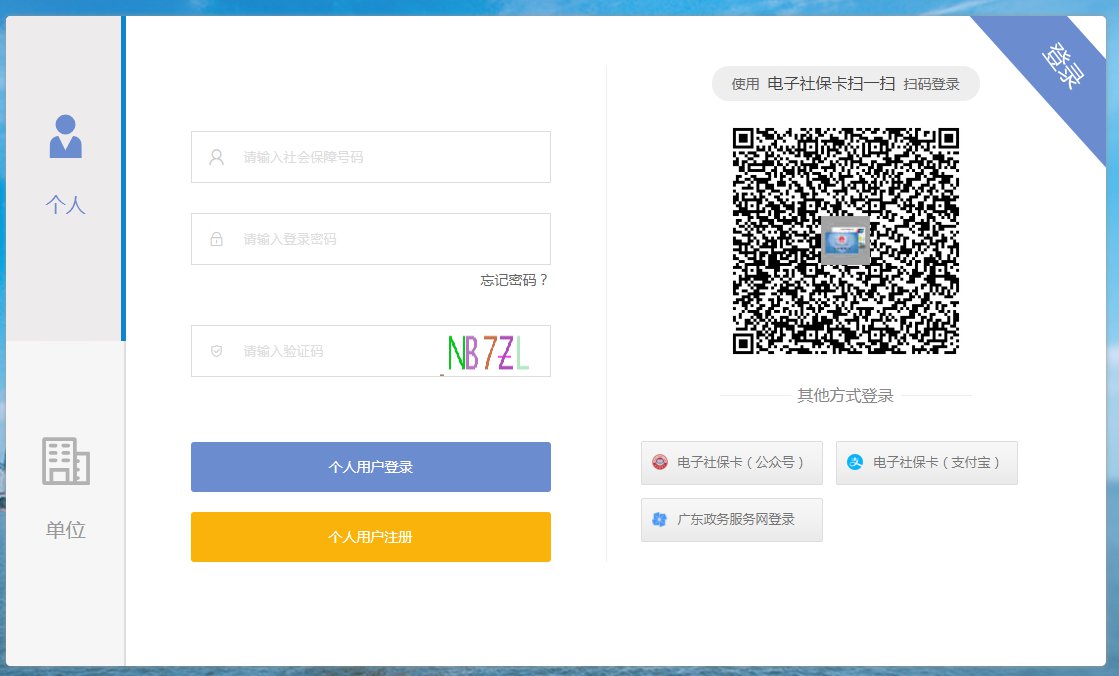
Task: Click the red 公众号 social security card icon
Action: click(x=659, y=463)
